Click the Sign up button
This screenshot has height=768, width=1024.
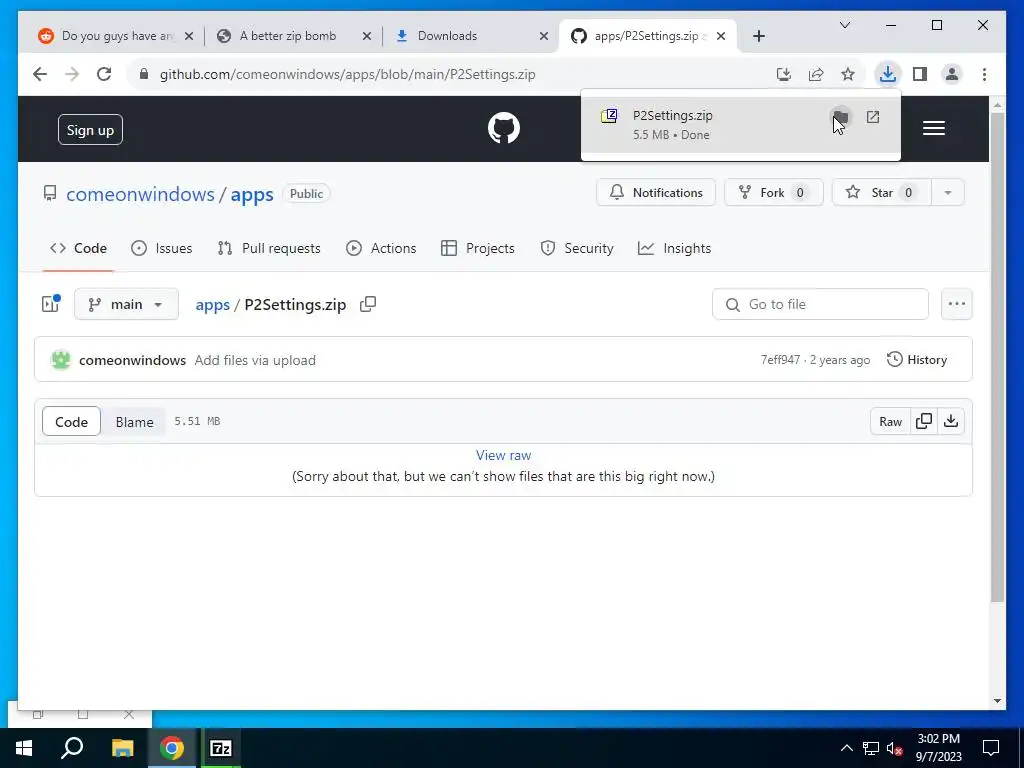pos(90,130)
